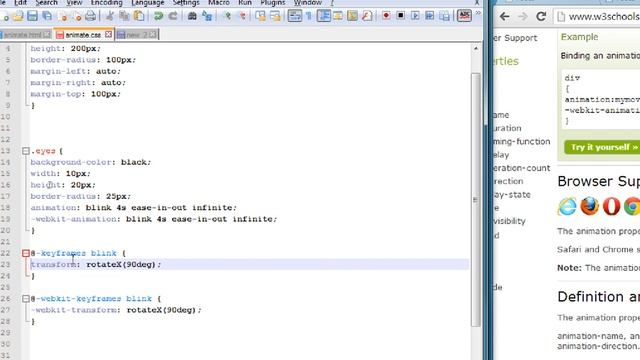Viewport: 640px width, 360px height.
Task: Open the Search menu
Action: (x=47, y=3)
